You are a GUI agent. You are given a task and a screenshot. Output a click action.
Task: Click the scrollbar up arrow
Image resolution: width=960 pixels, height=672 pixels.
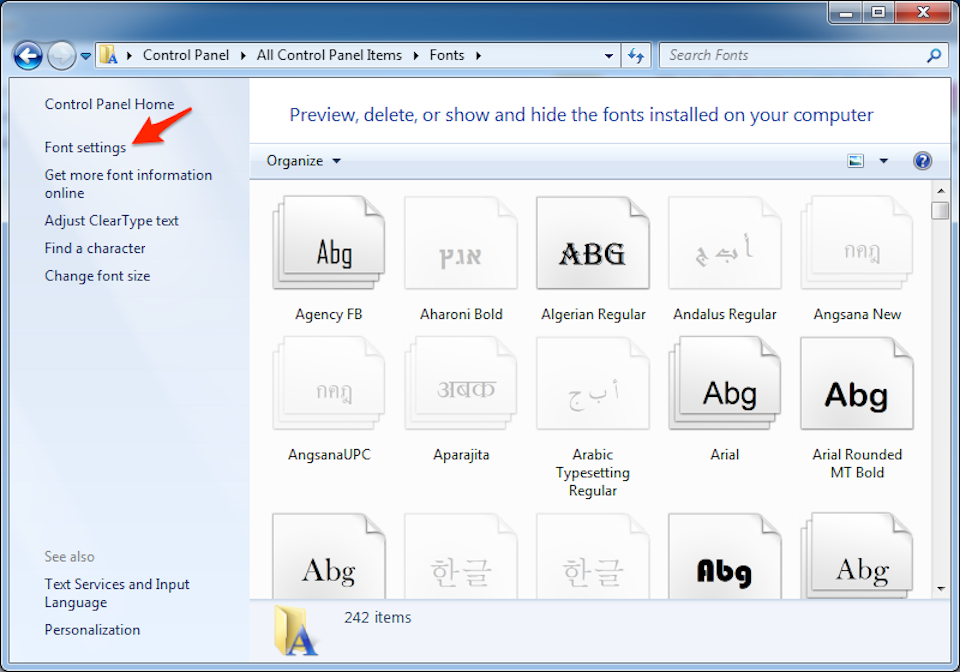(941, 191)
